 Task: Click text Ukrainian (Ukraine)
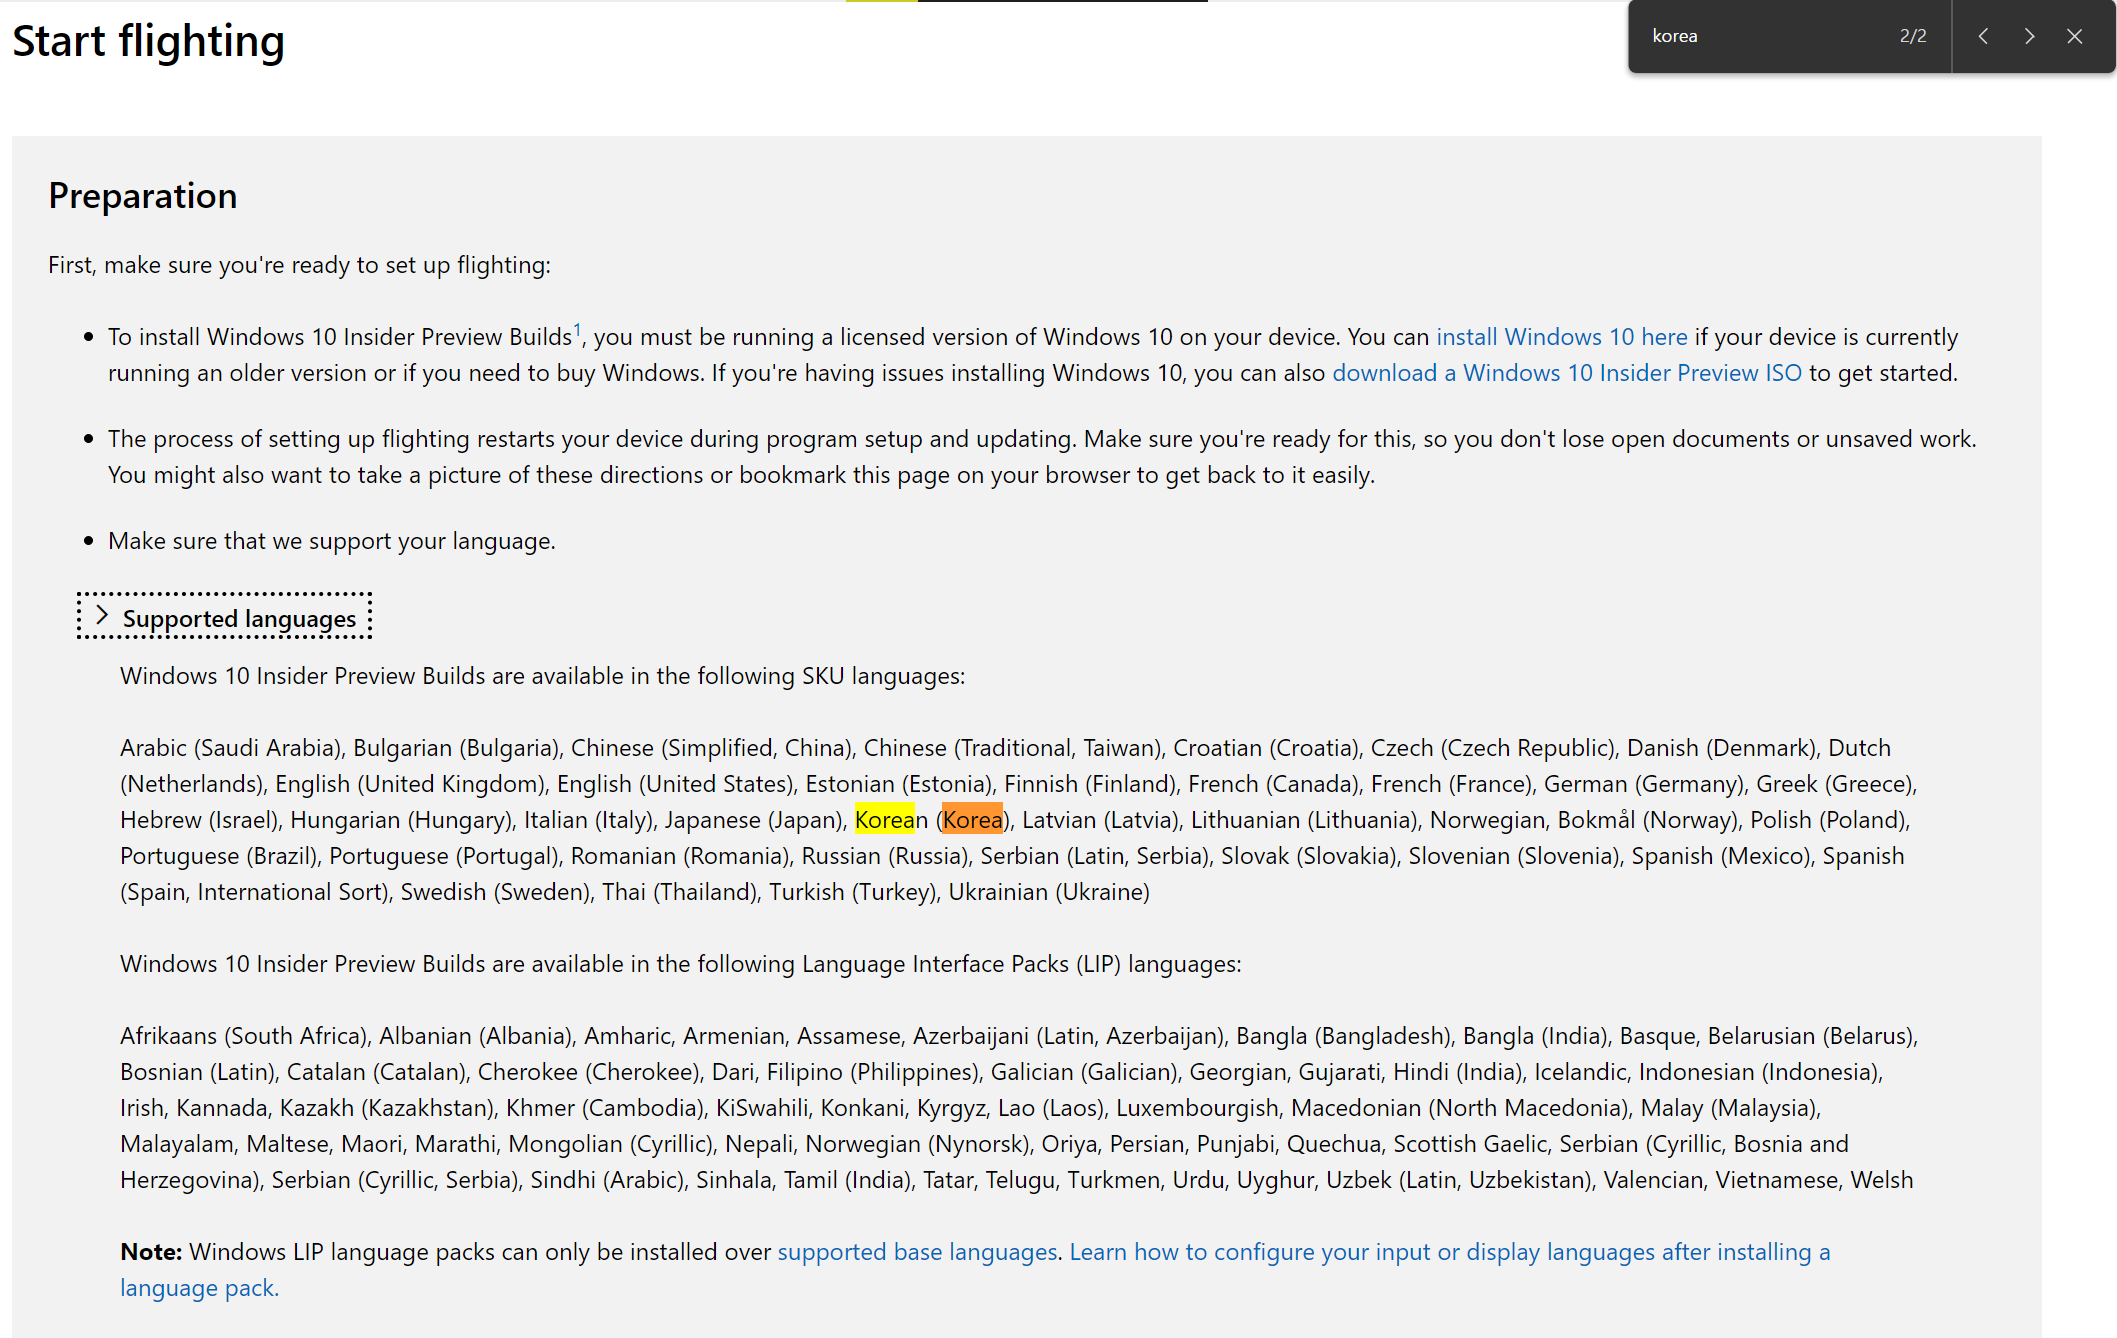[x=1049, y=892]
